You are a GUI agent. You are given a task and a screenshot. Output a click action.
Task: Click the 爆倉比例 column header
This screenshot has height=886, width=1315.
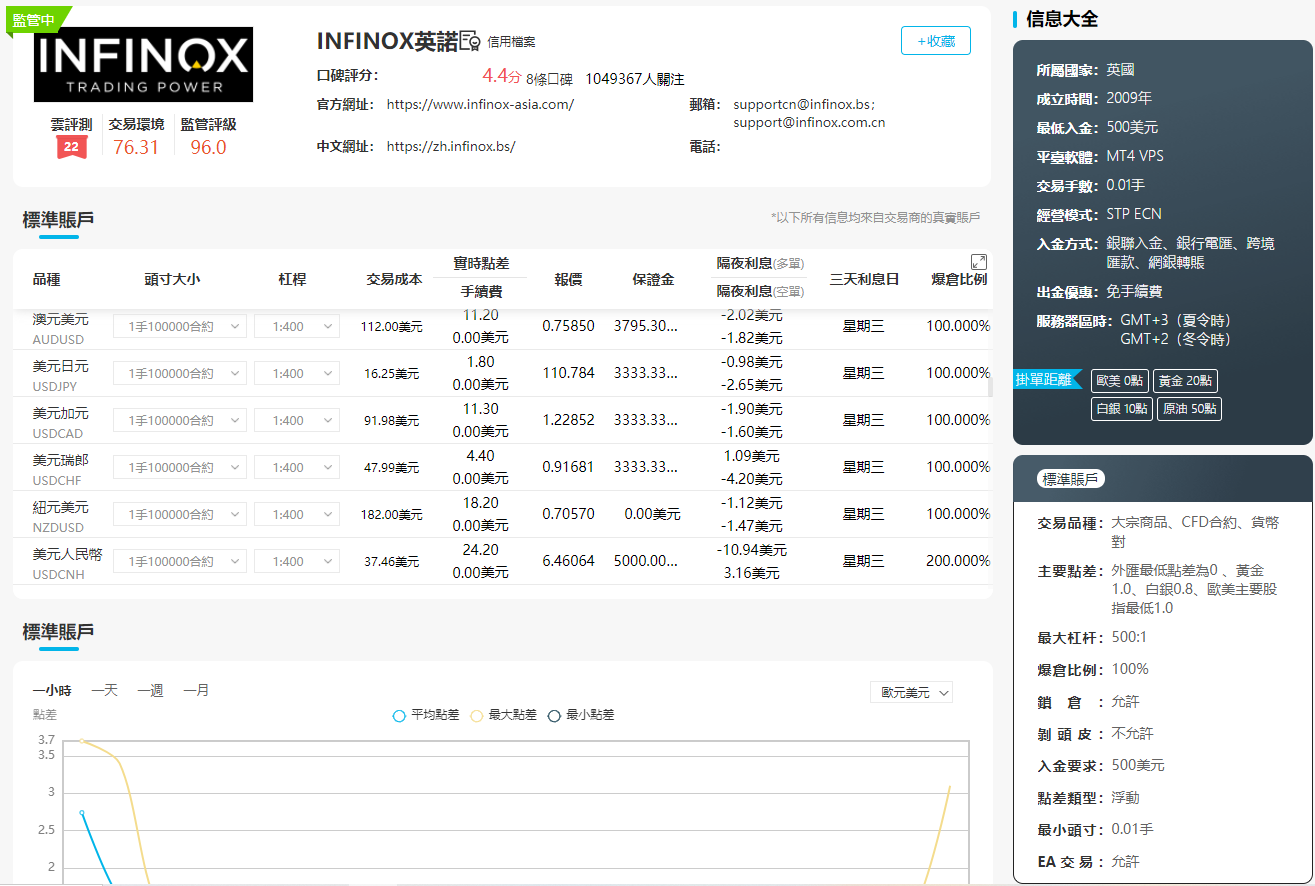[x=959, y=280]
